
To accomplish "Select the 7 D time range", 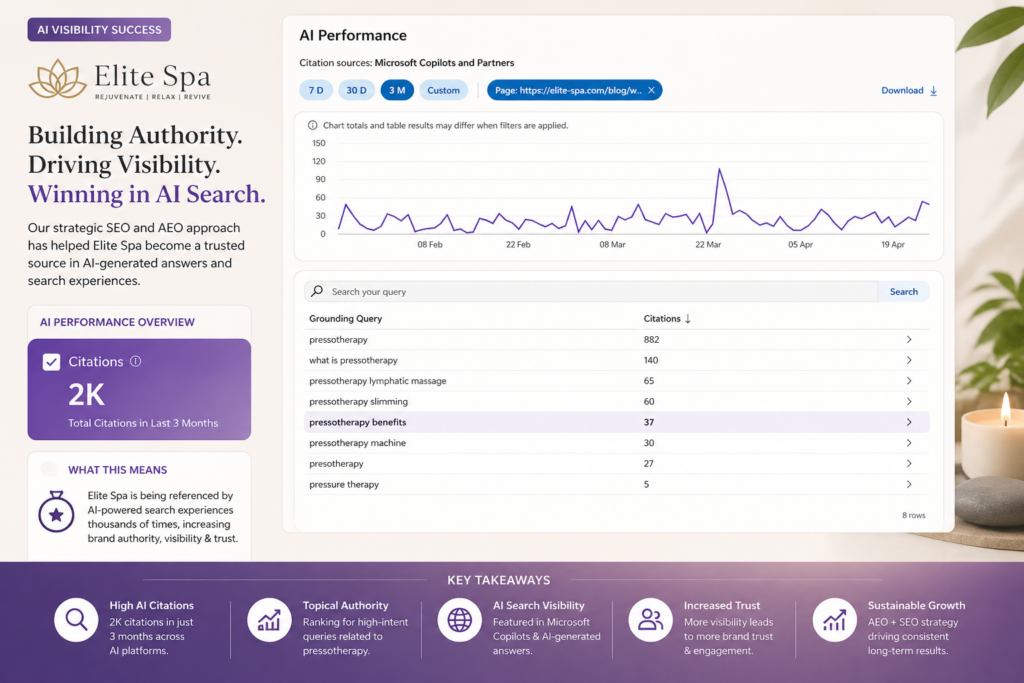I will click(x=316, y=90).
